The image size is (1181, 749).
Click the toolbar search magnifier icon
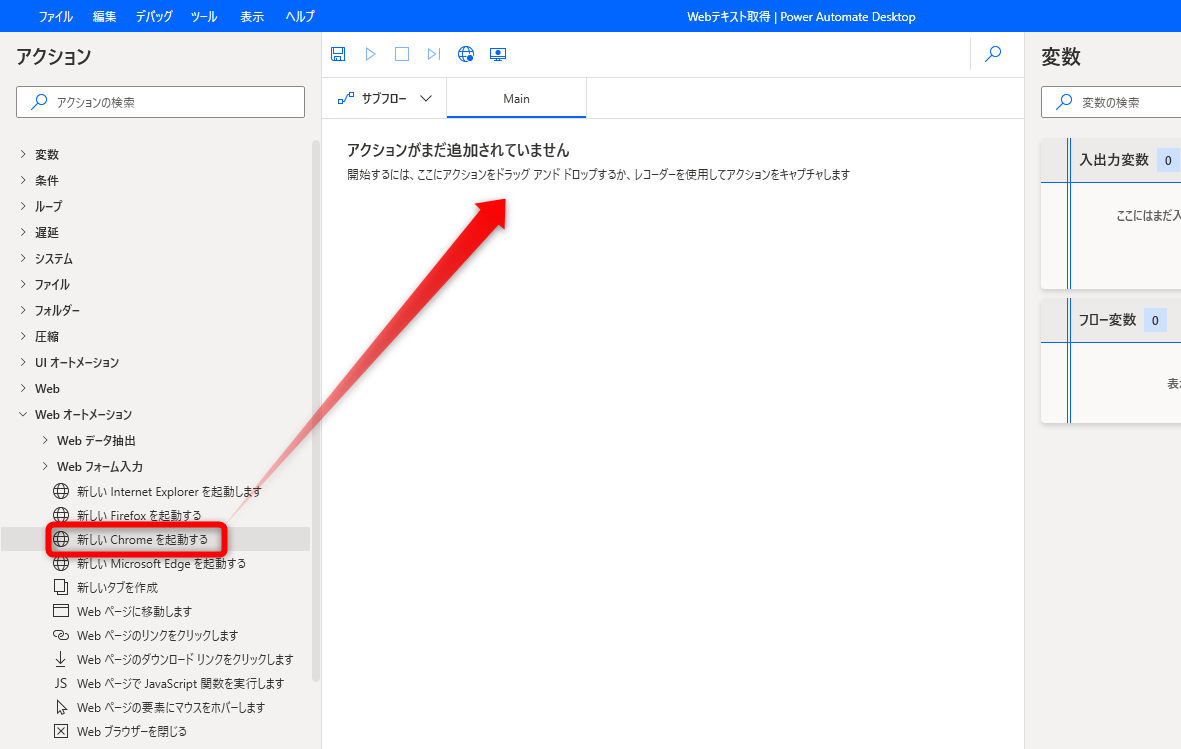pyautogui.click(x=992, y=54)
